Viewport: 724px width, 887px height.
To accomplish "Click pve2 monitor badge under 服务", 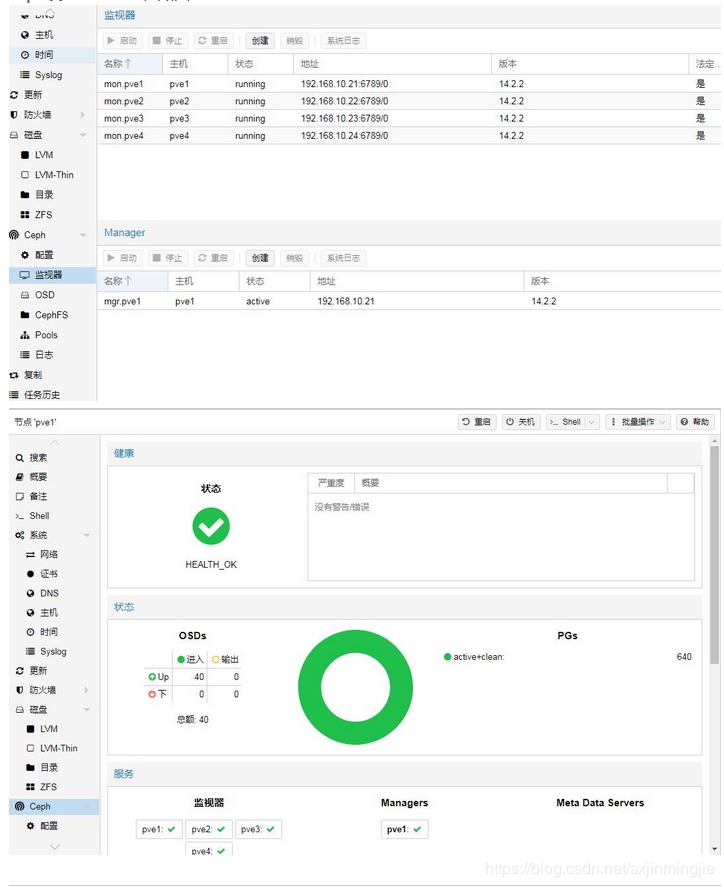I will coord(208,829).
